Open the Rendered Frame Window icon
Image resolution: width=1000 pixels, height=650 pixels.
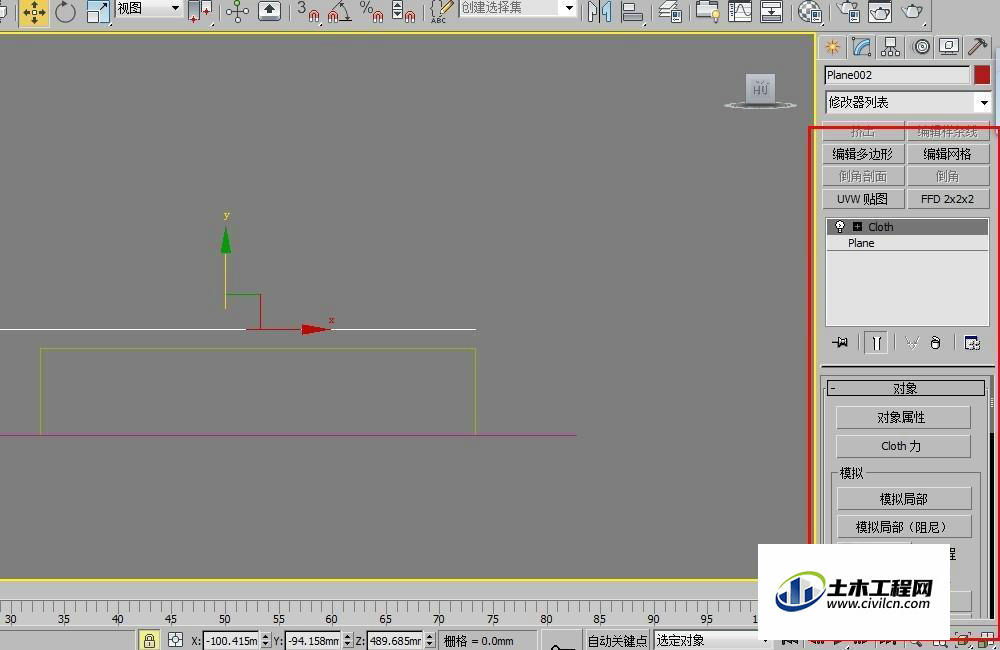(880, 11)
